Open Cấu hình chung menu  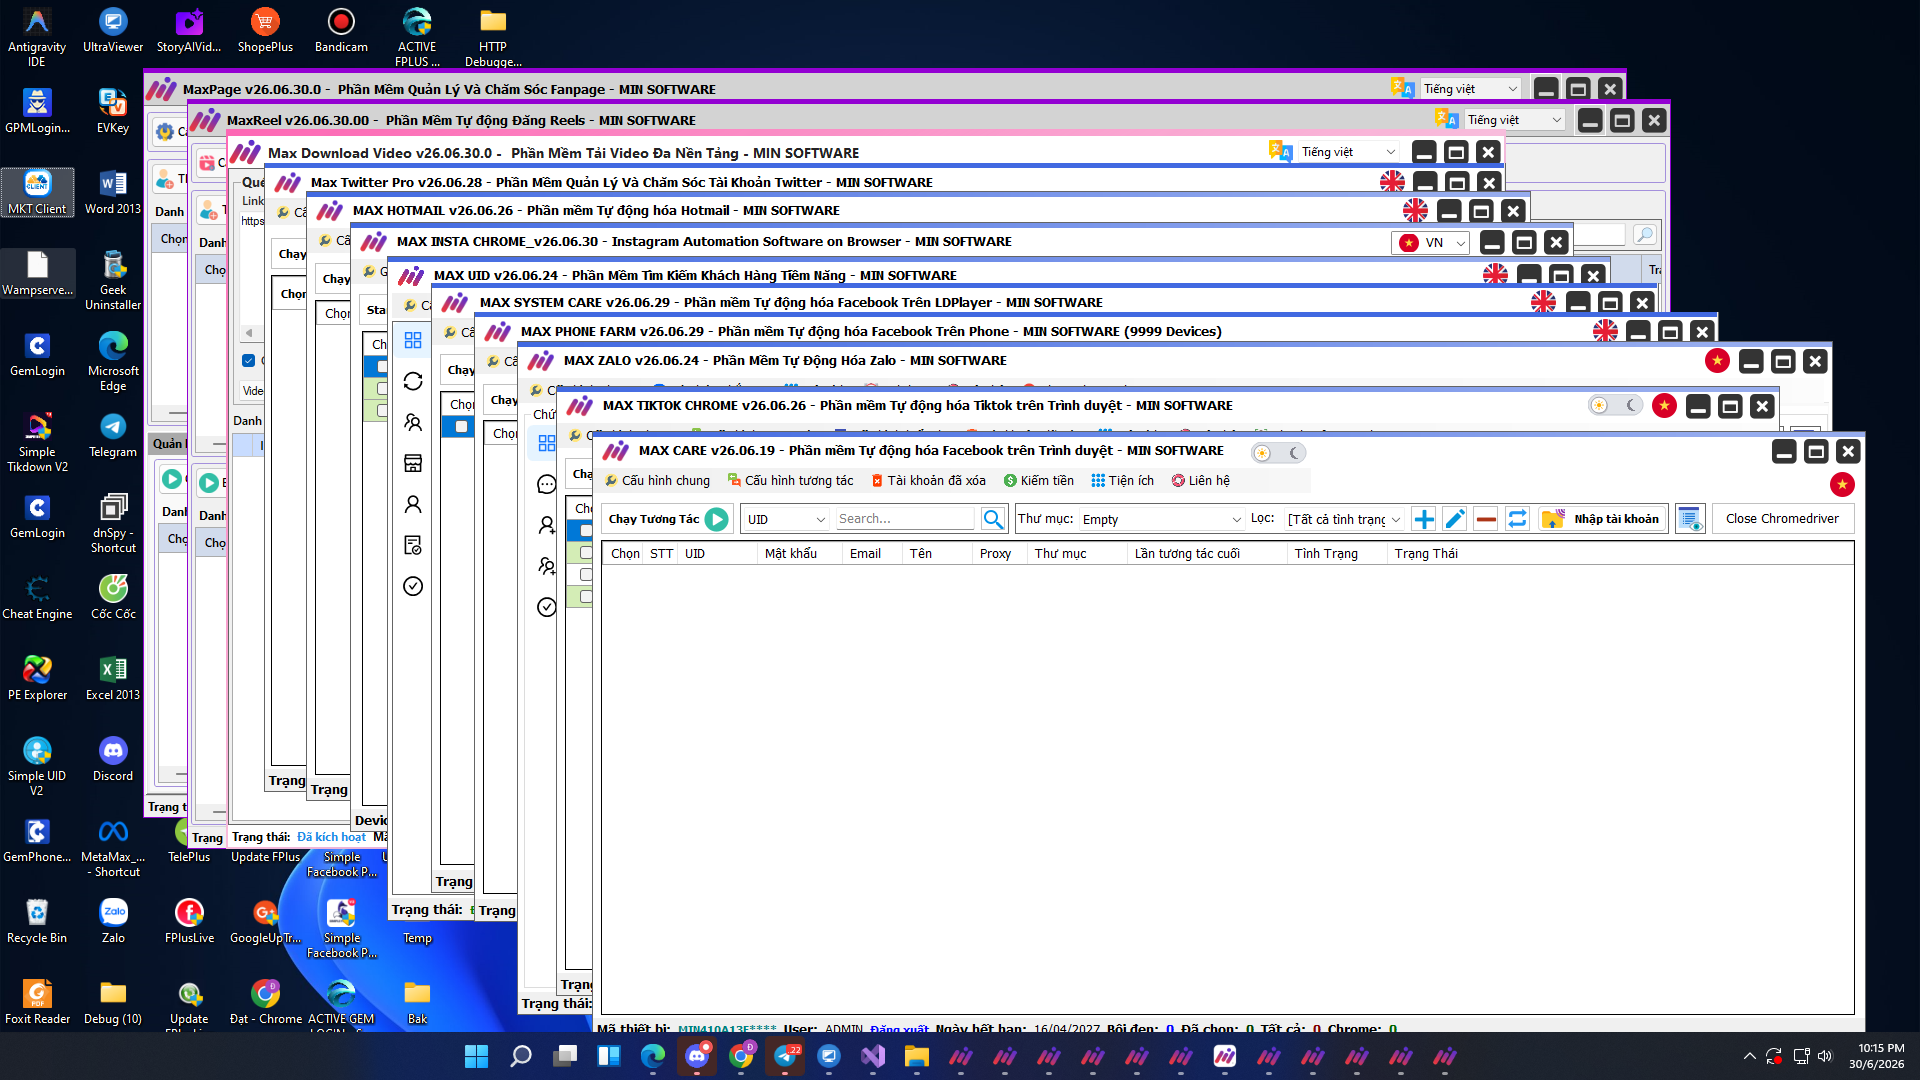tap(658, 481)
